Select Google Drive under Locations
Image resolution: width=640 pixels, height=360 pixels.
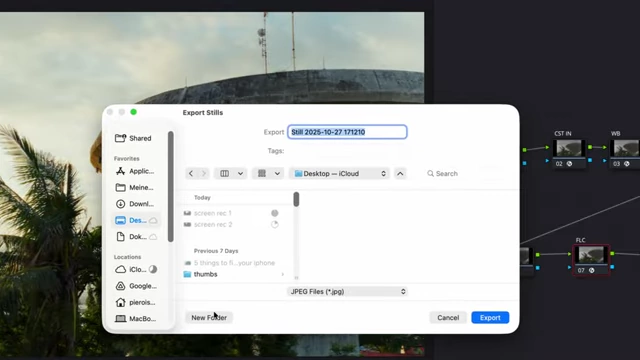tap(137, 286)
